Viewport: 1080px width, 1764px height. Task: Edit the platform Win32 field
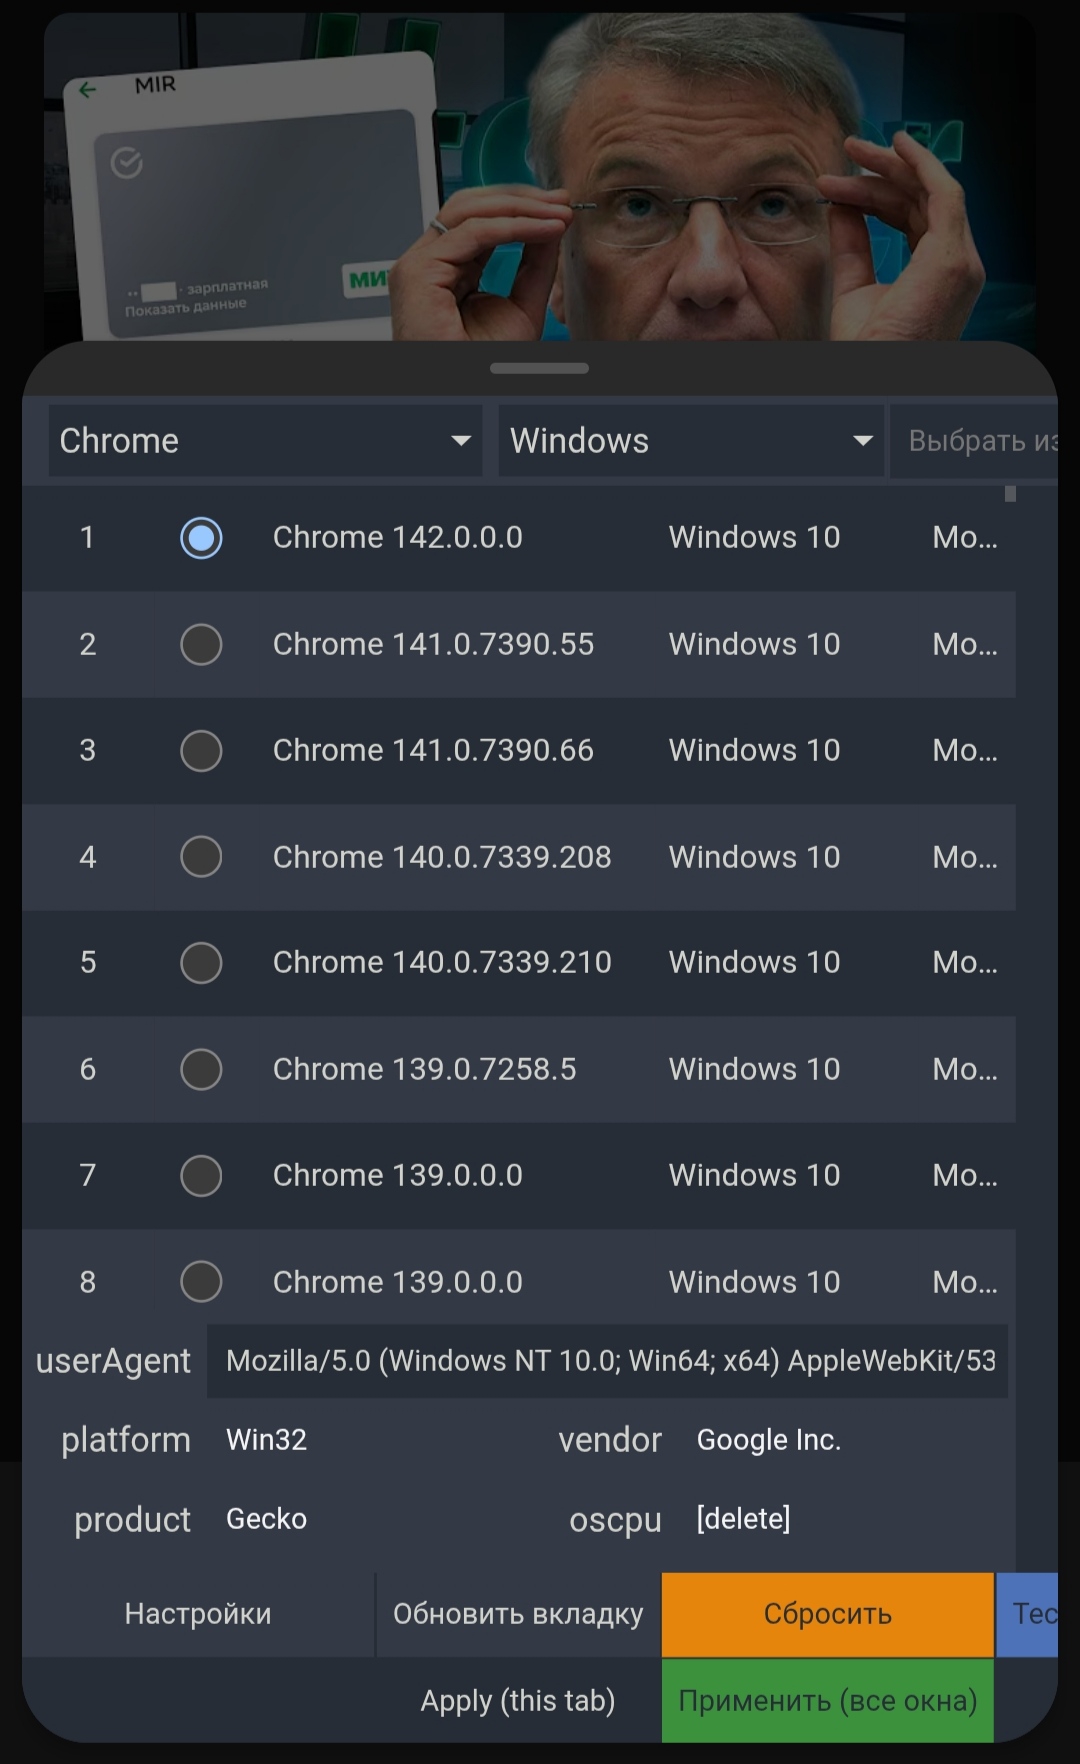click(x=370, y=1440)
